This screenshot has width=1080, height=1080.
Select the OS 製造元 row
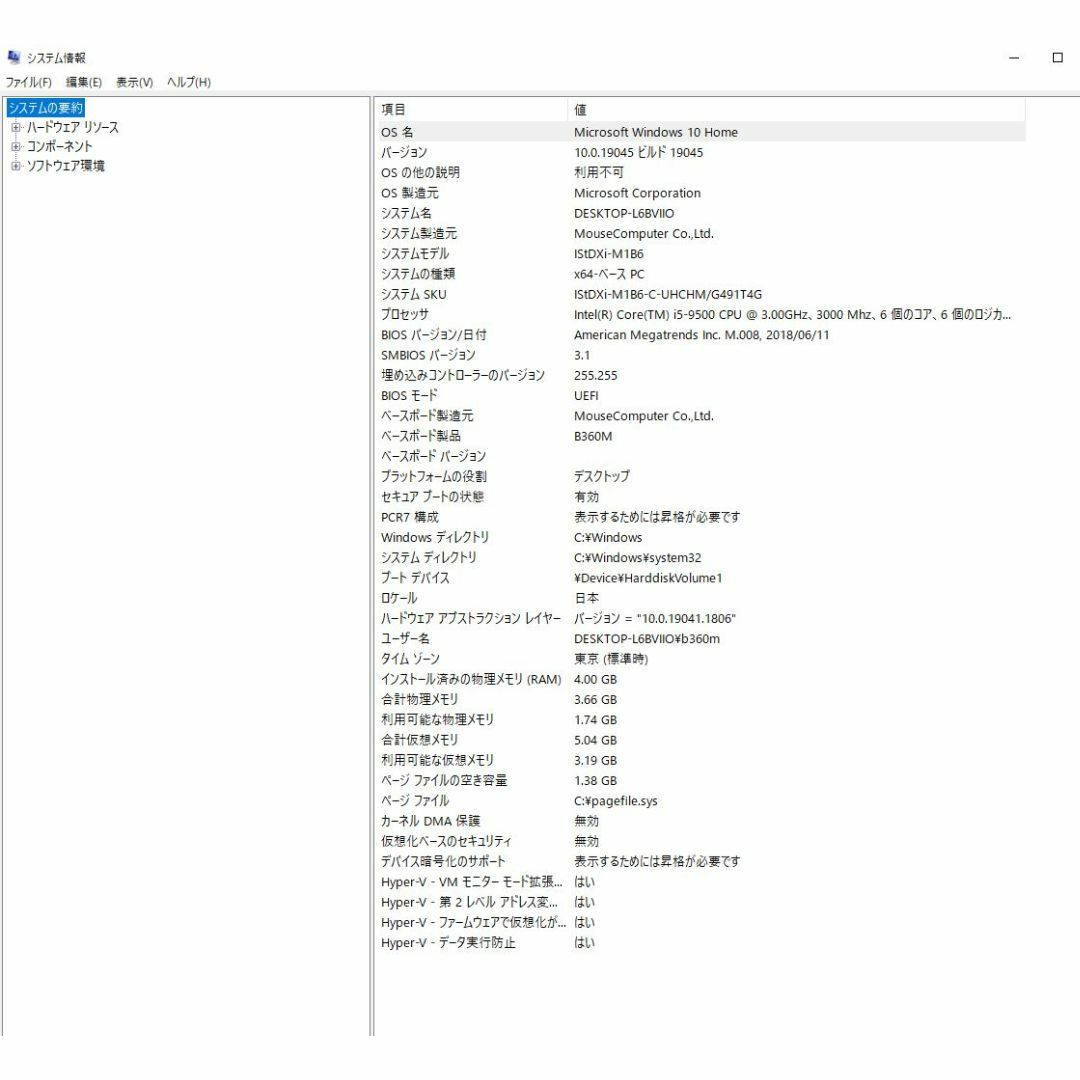click(x=701, y=193)
